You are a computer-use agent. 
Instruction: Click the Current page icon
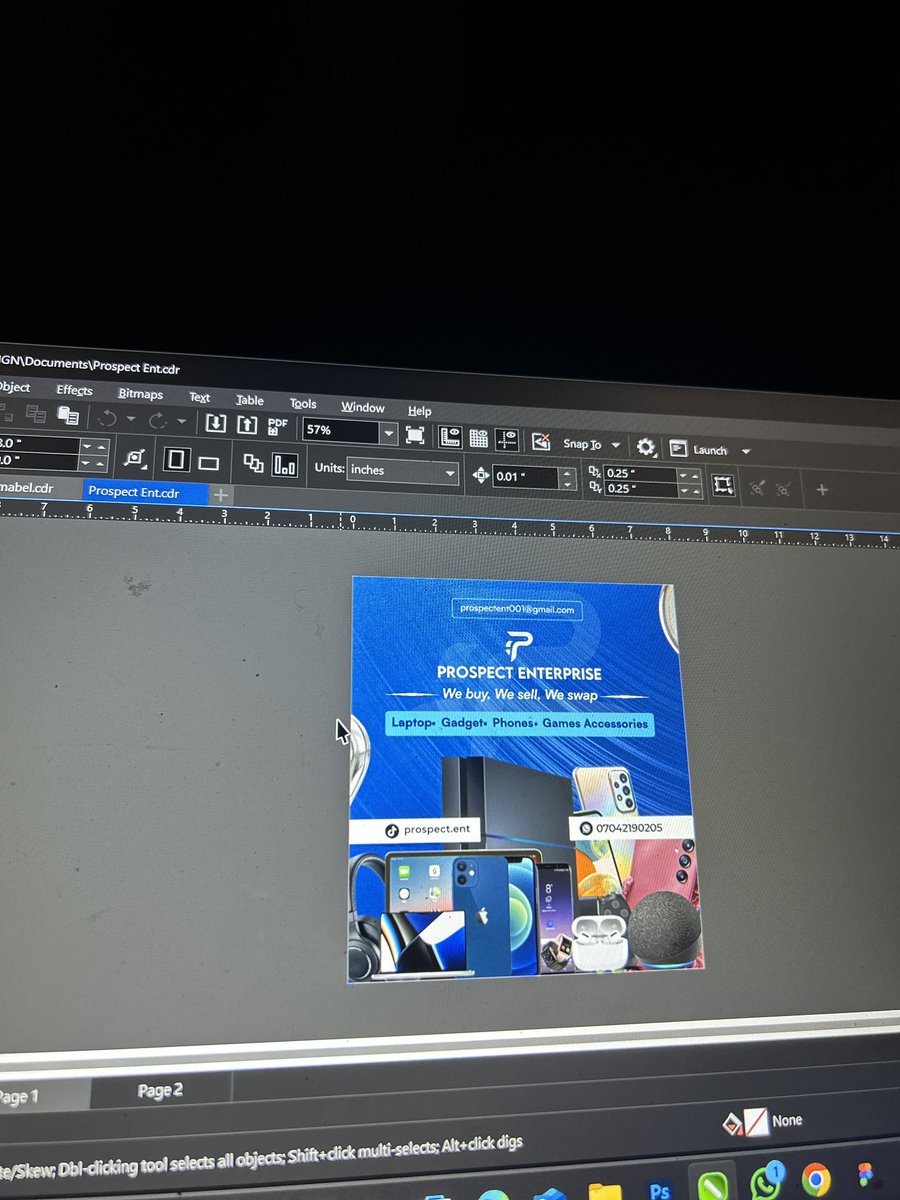tap(286, 465)
